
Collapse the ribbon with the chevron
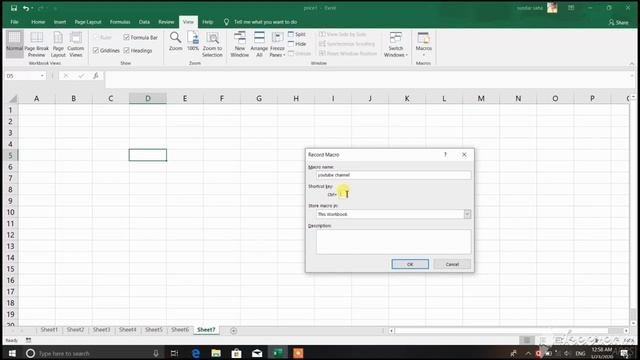click(x=631, y=63)
